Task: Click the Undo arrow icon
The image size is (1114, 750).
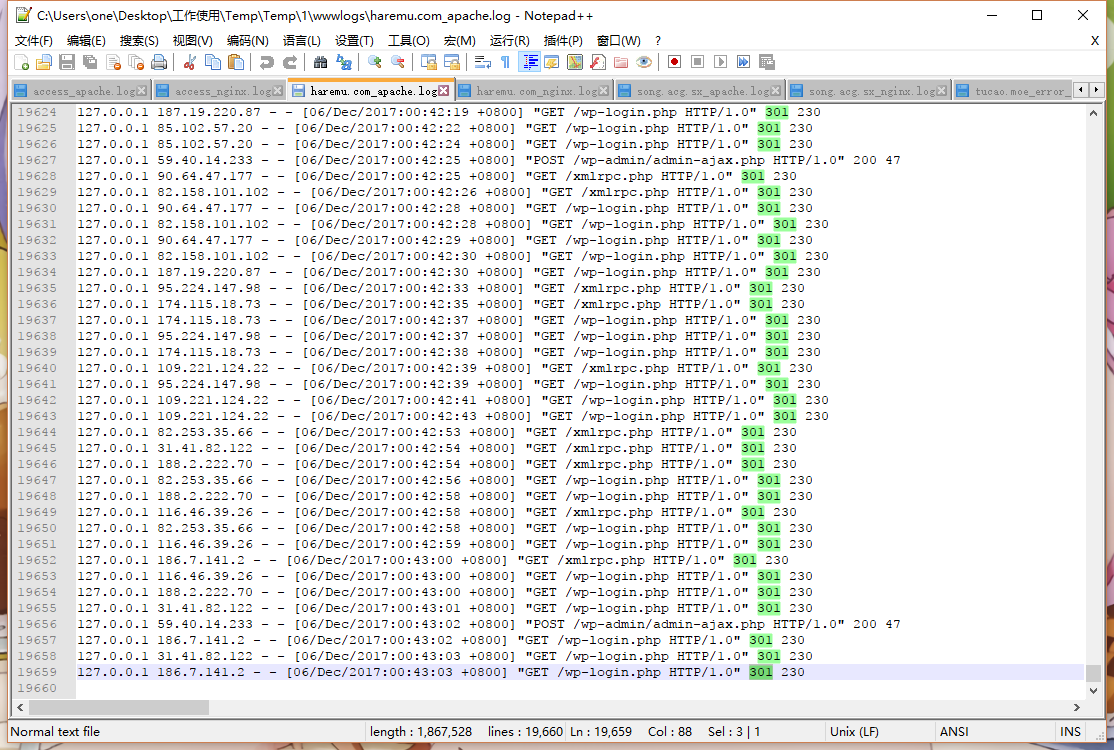Action: pyautogui.click(x=266, y=62)
